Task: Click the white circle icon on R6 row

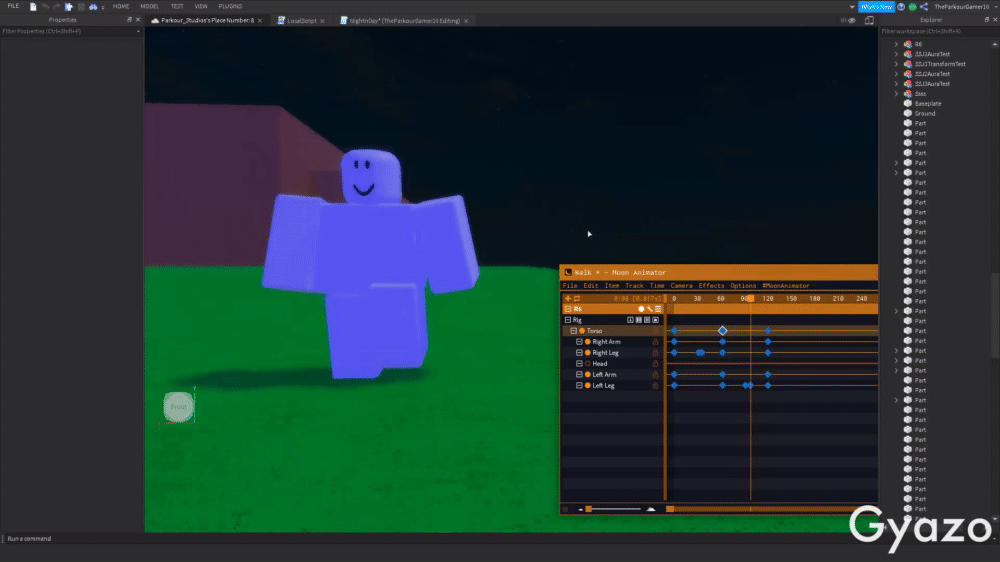Action: [x=641, y=309]
